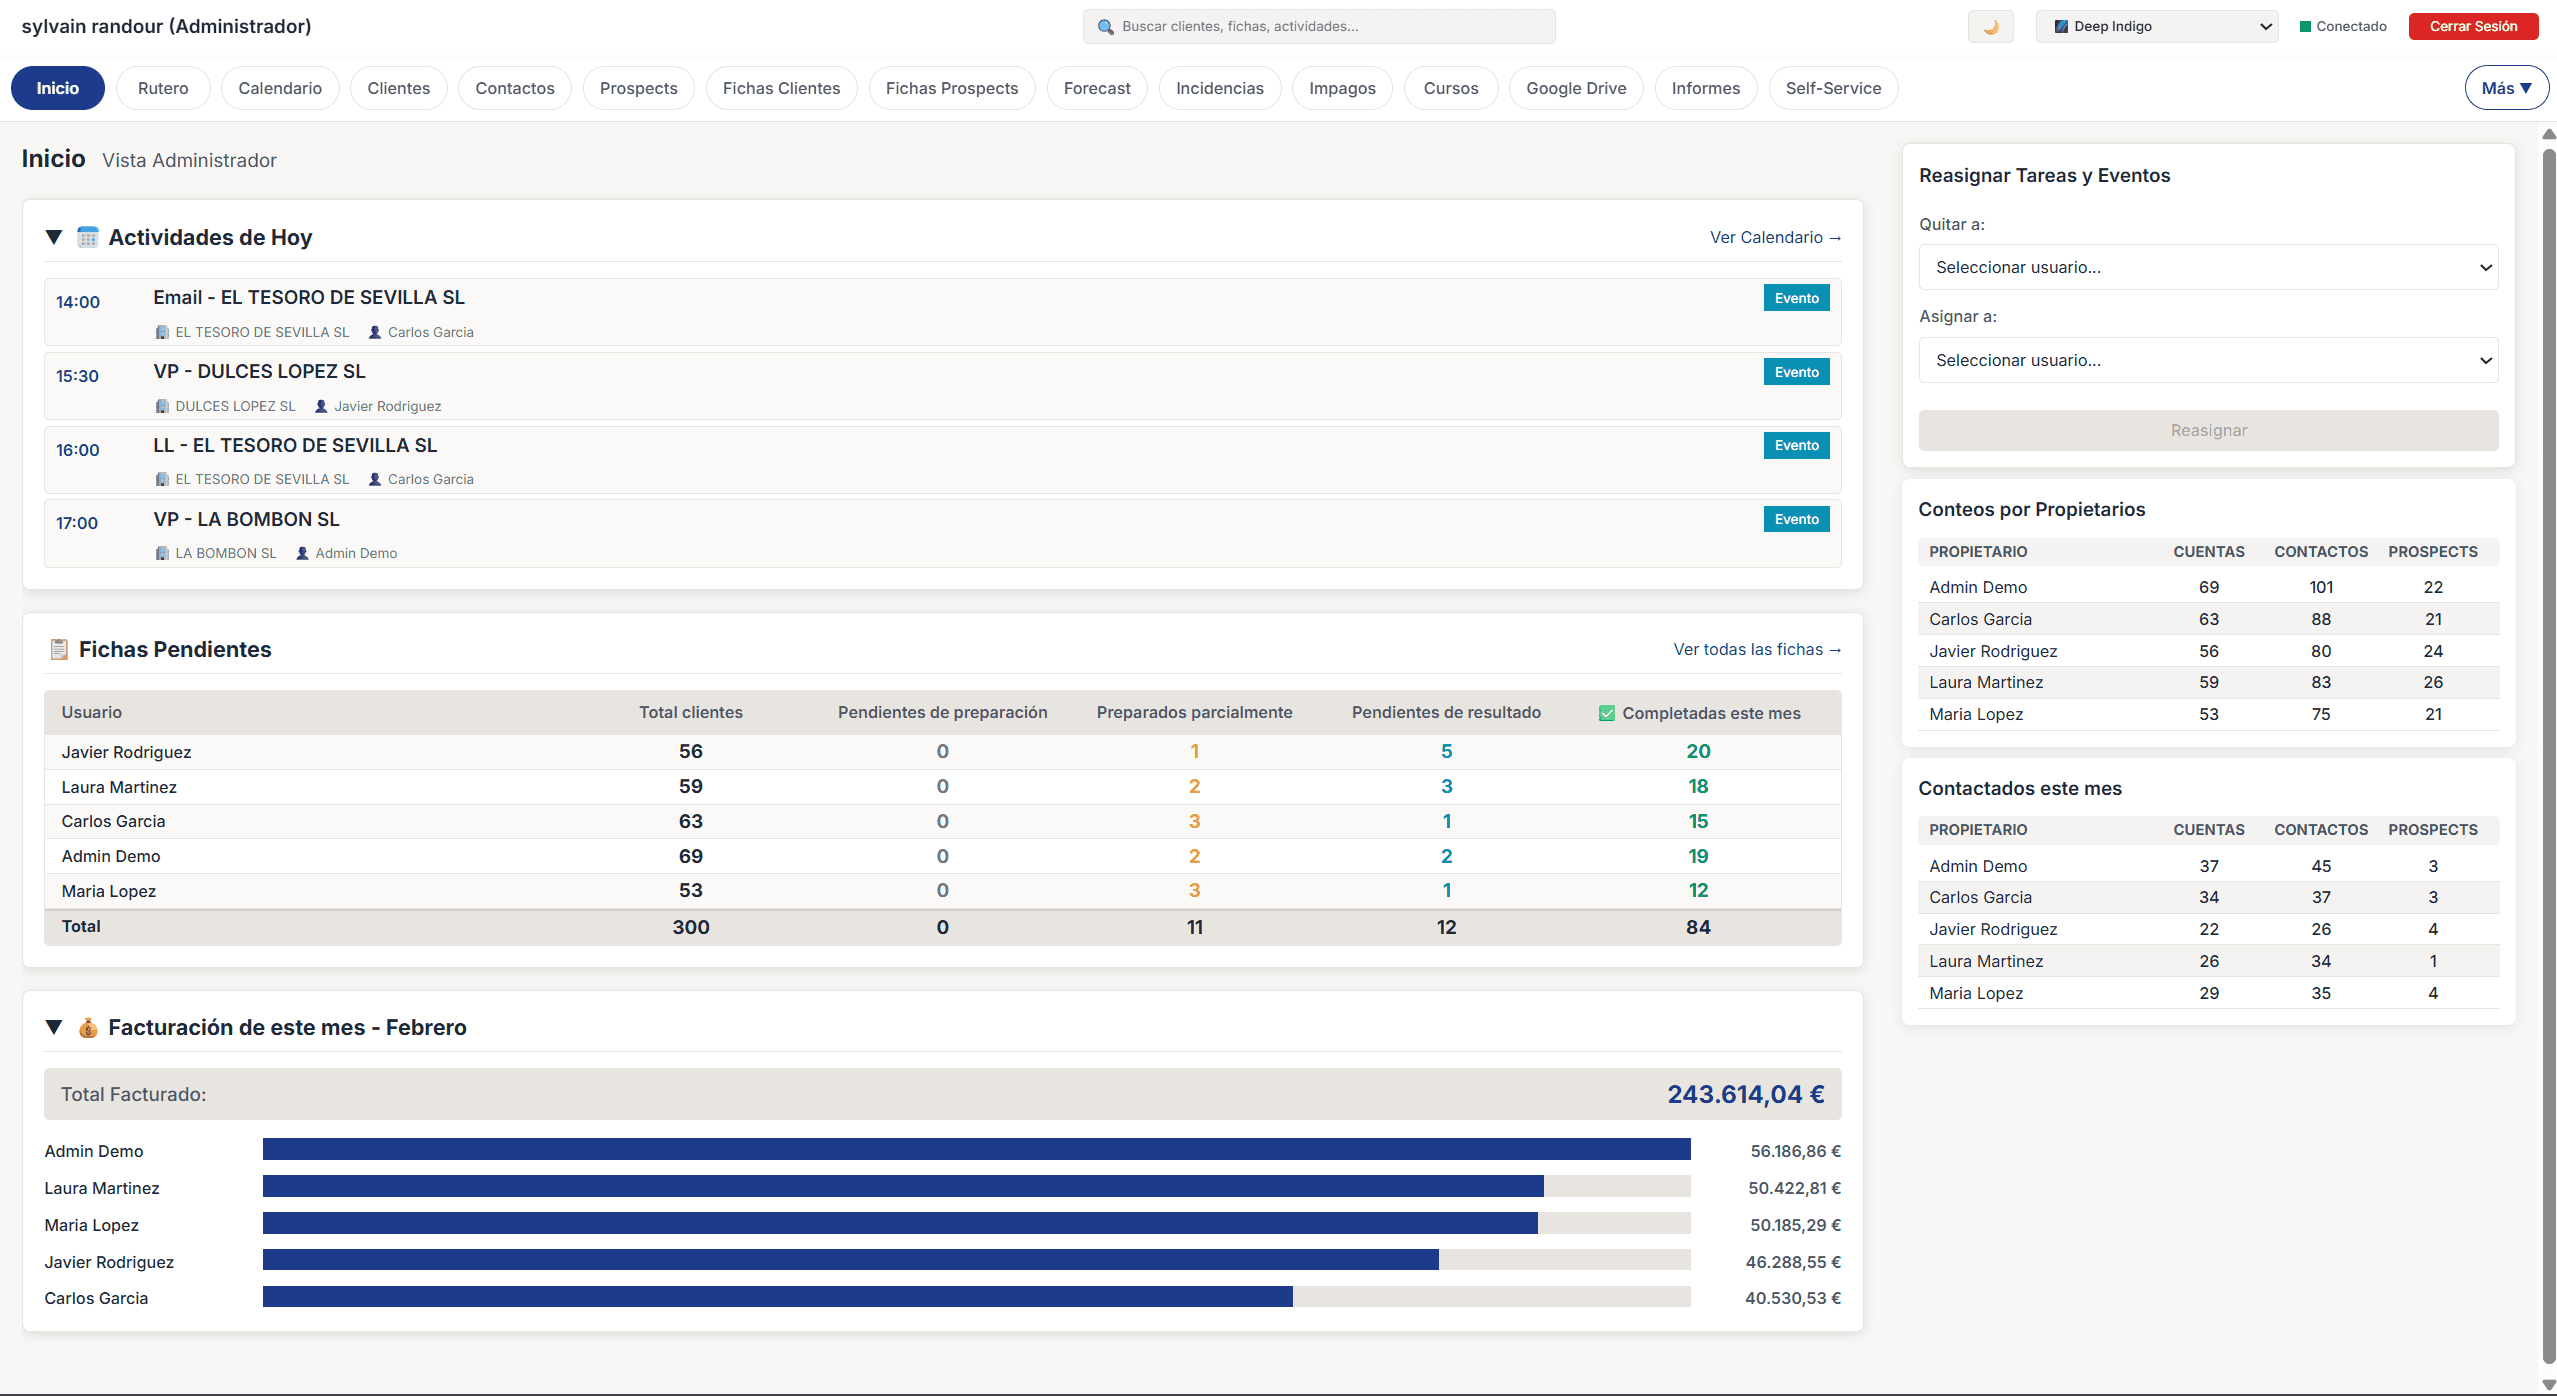Click the green checkmark in Completadas este mes header
This screenshot has height=1396, width=2557.
click(x=1607, y=712)
